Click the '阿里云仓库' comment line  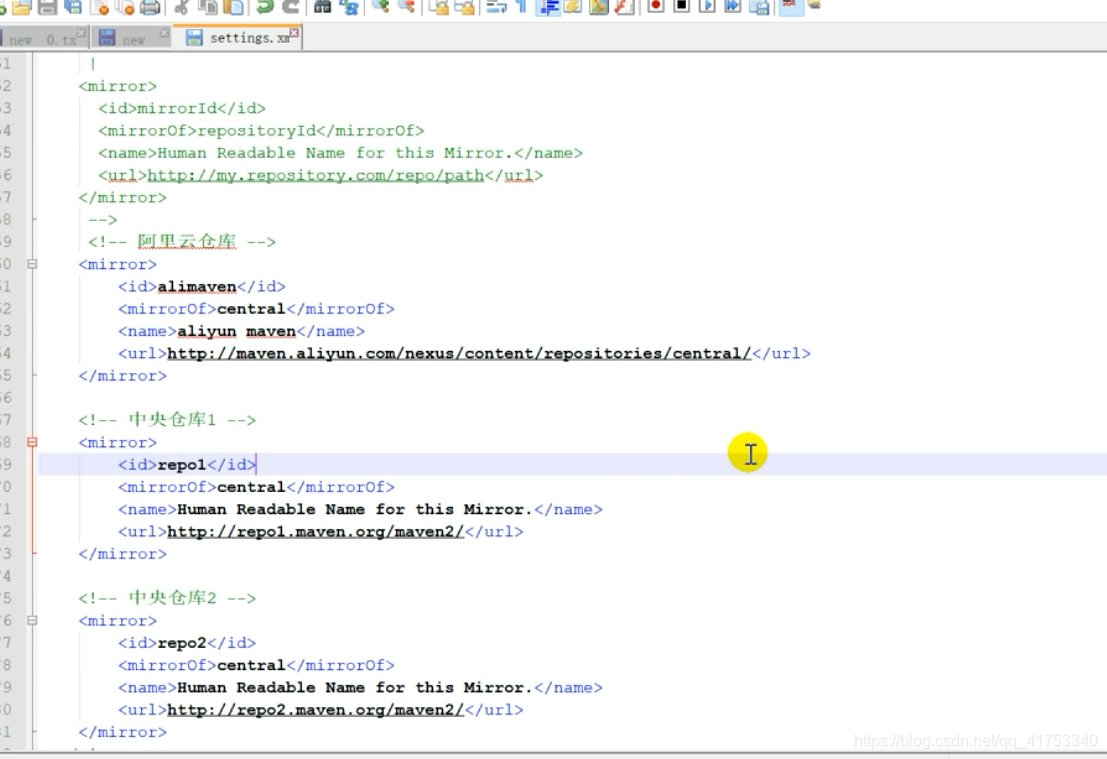pyautogui.click(x=181, y=241)
